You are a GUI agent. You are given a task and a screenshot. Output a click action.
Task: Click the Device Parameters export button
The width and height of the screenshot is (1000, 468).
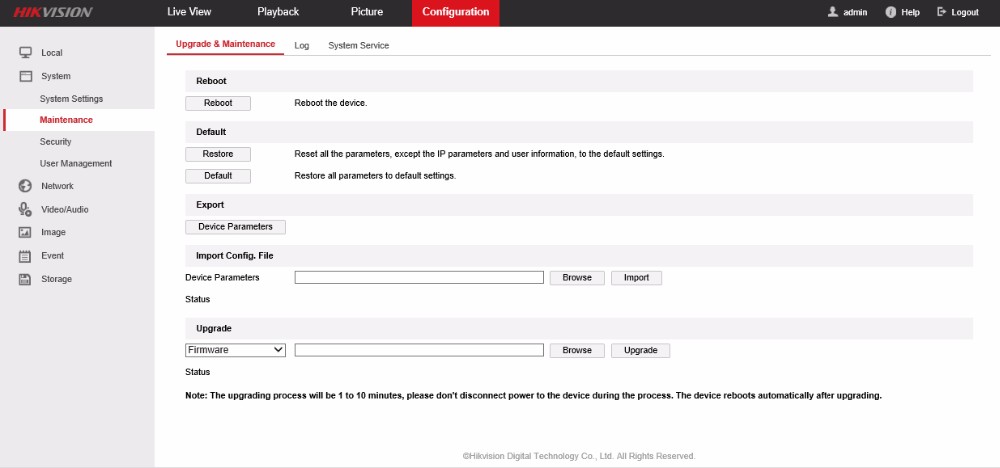[236, 227]
